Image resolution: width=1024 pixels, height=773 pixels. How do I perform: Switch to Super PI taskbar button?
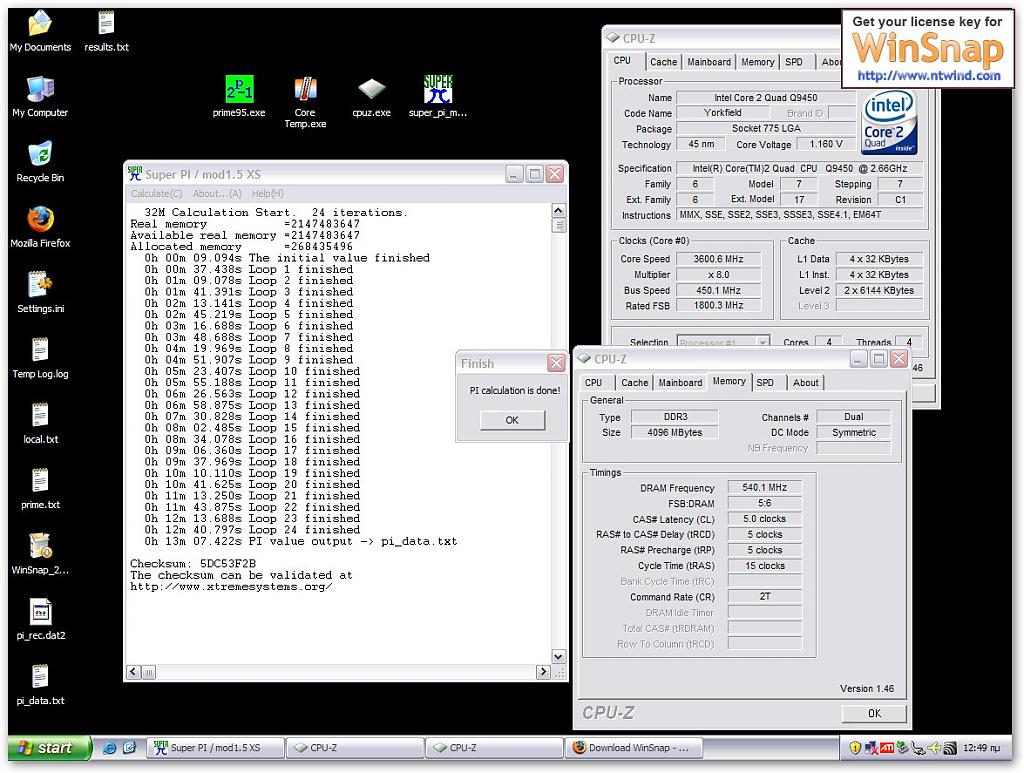[216, 748]
